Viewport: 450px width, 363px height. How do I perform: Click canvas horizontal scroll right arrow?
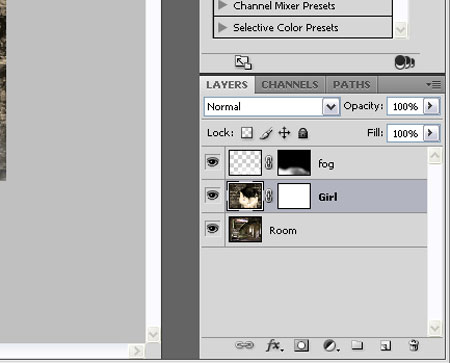pyautogui.click(x=136, y=351)
